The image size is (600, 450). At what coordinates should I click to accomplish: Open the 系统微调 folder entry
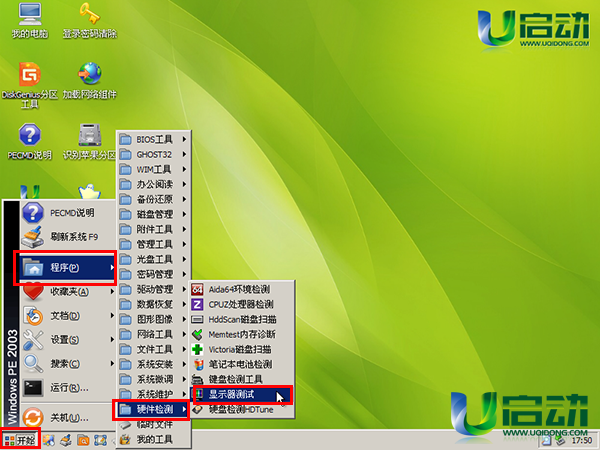(x=153, y=379)
